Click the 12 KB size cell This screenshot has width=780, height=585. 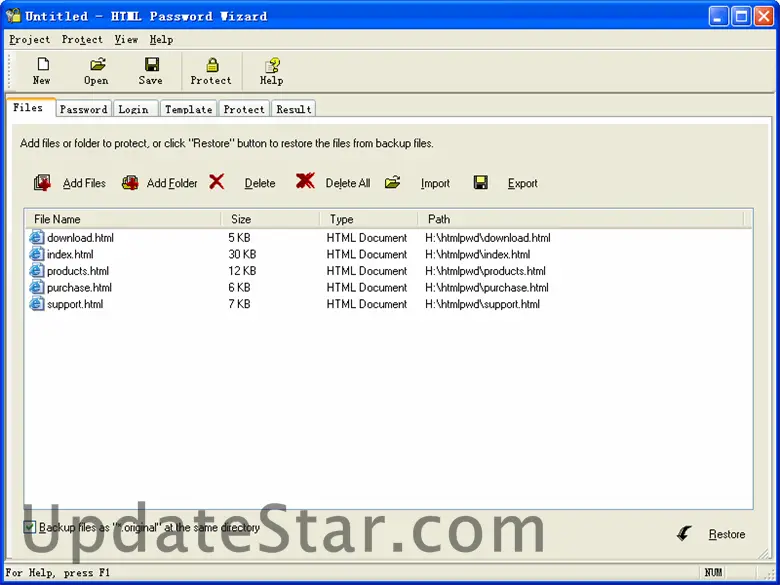click(x=242, y=271)
